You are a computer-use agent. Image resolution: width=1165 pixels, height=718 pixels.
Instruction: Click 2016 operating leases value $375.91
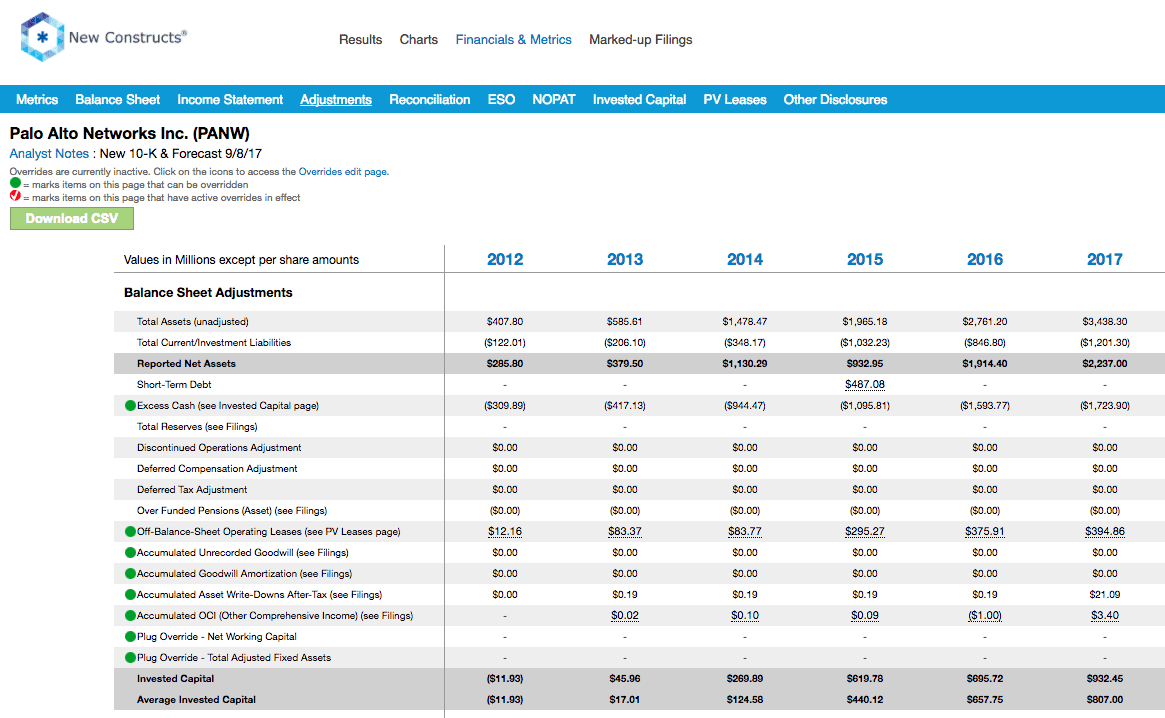tap(985, 531)
